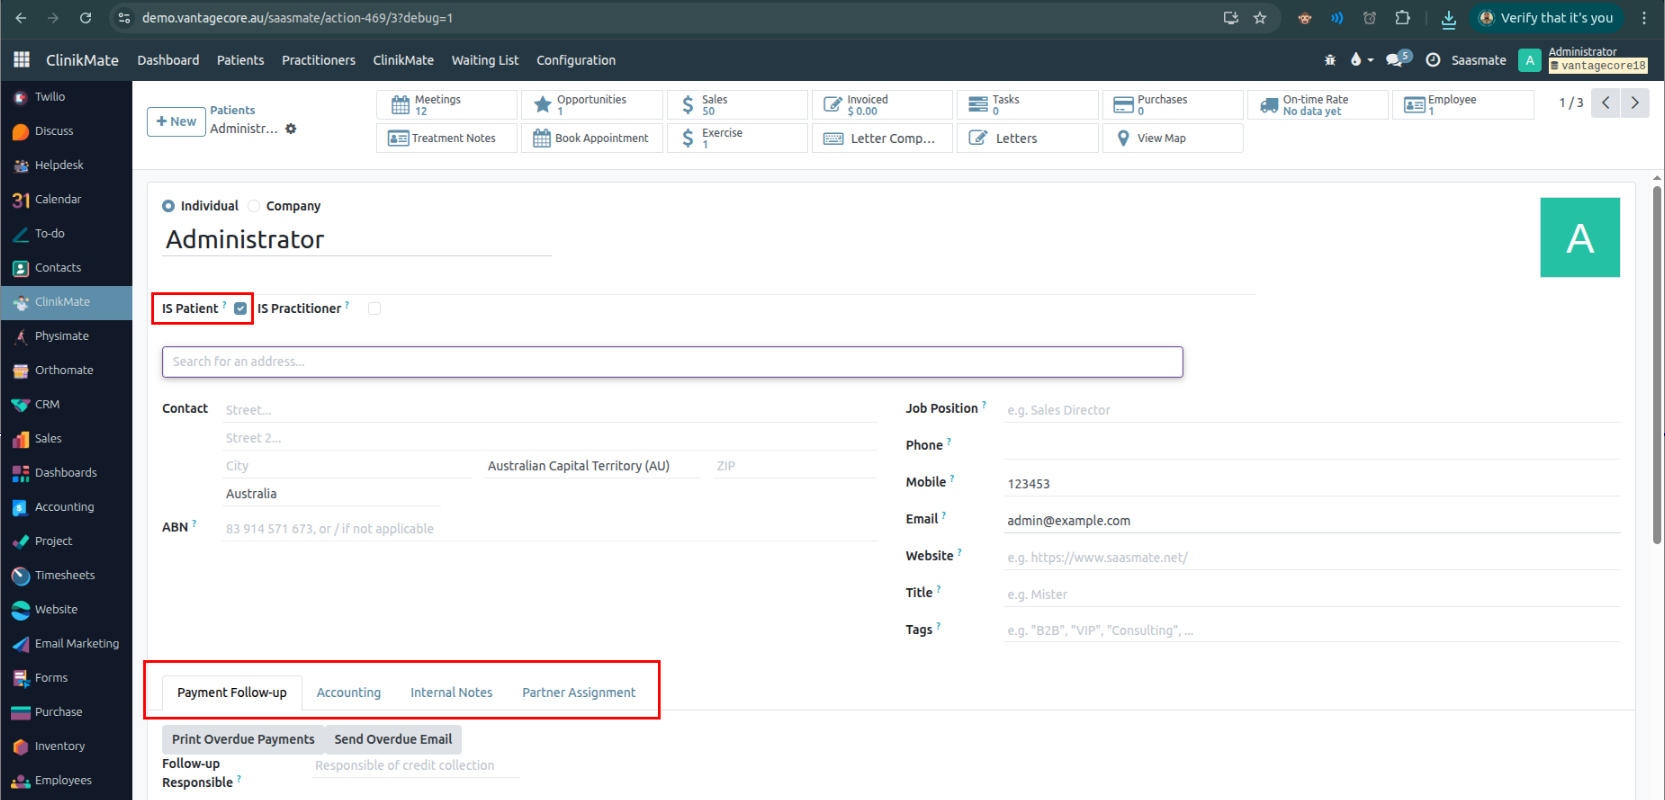The height and width of the screenshot is (800, 1665).
Task: Click Send Overdue Email button
Action: tap(393, 739)
